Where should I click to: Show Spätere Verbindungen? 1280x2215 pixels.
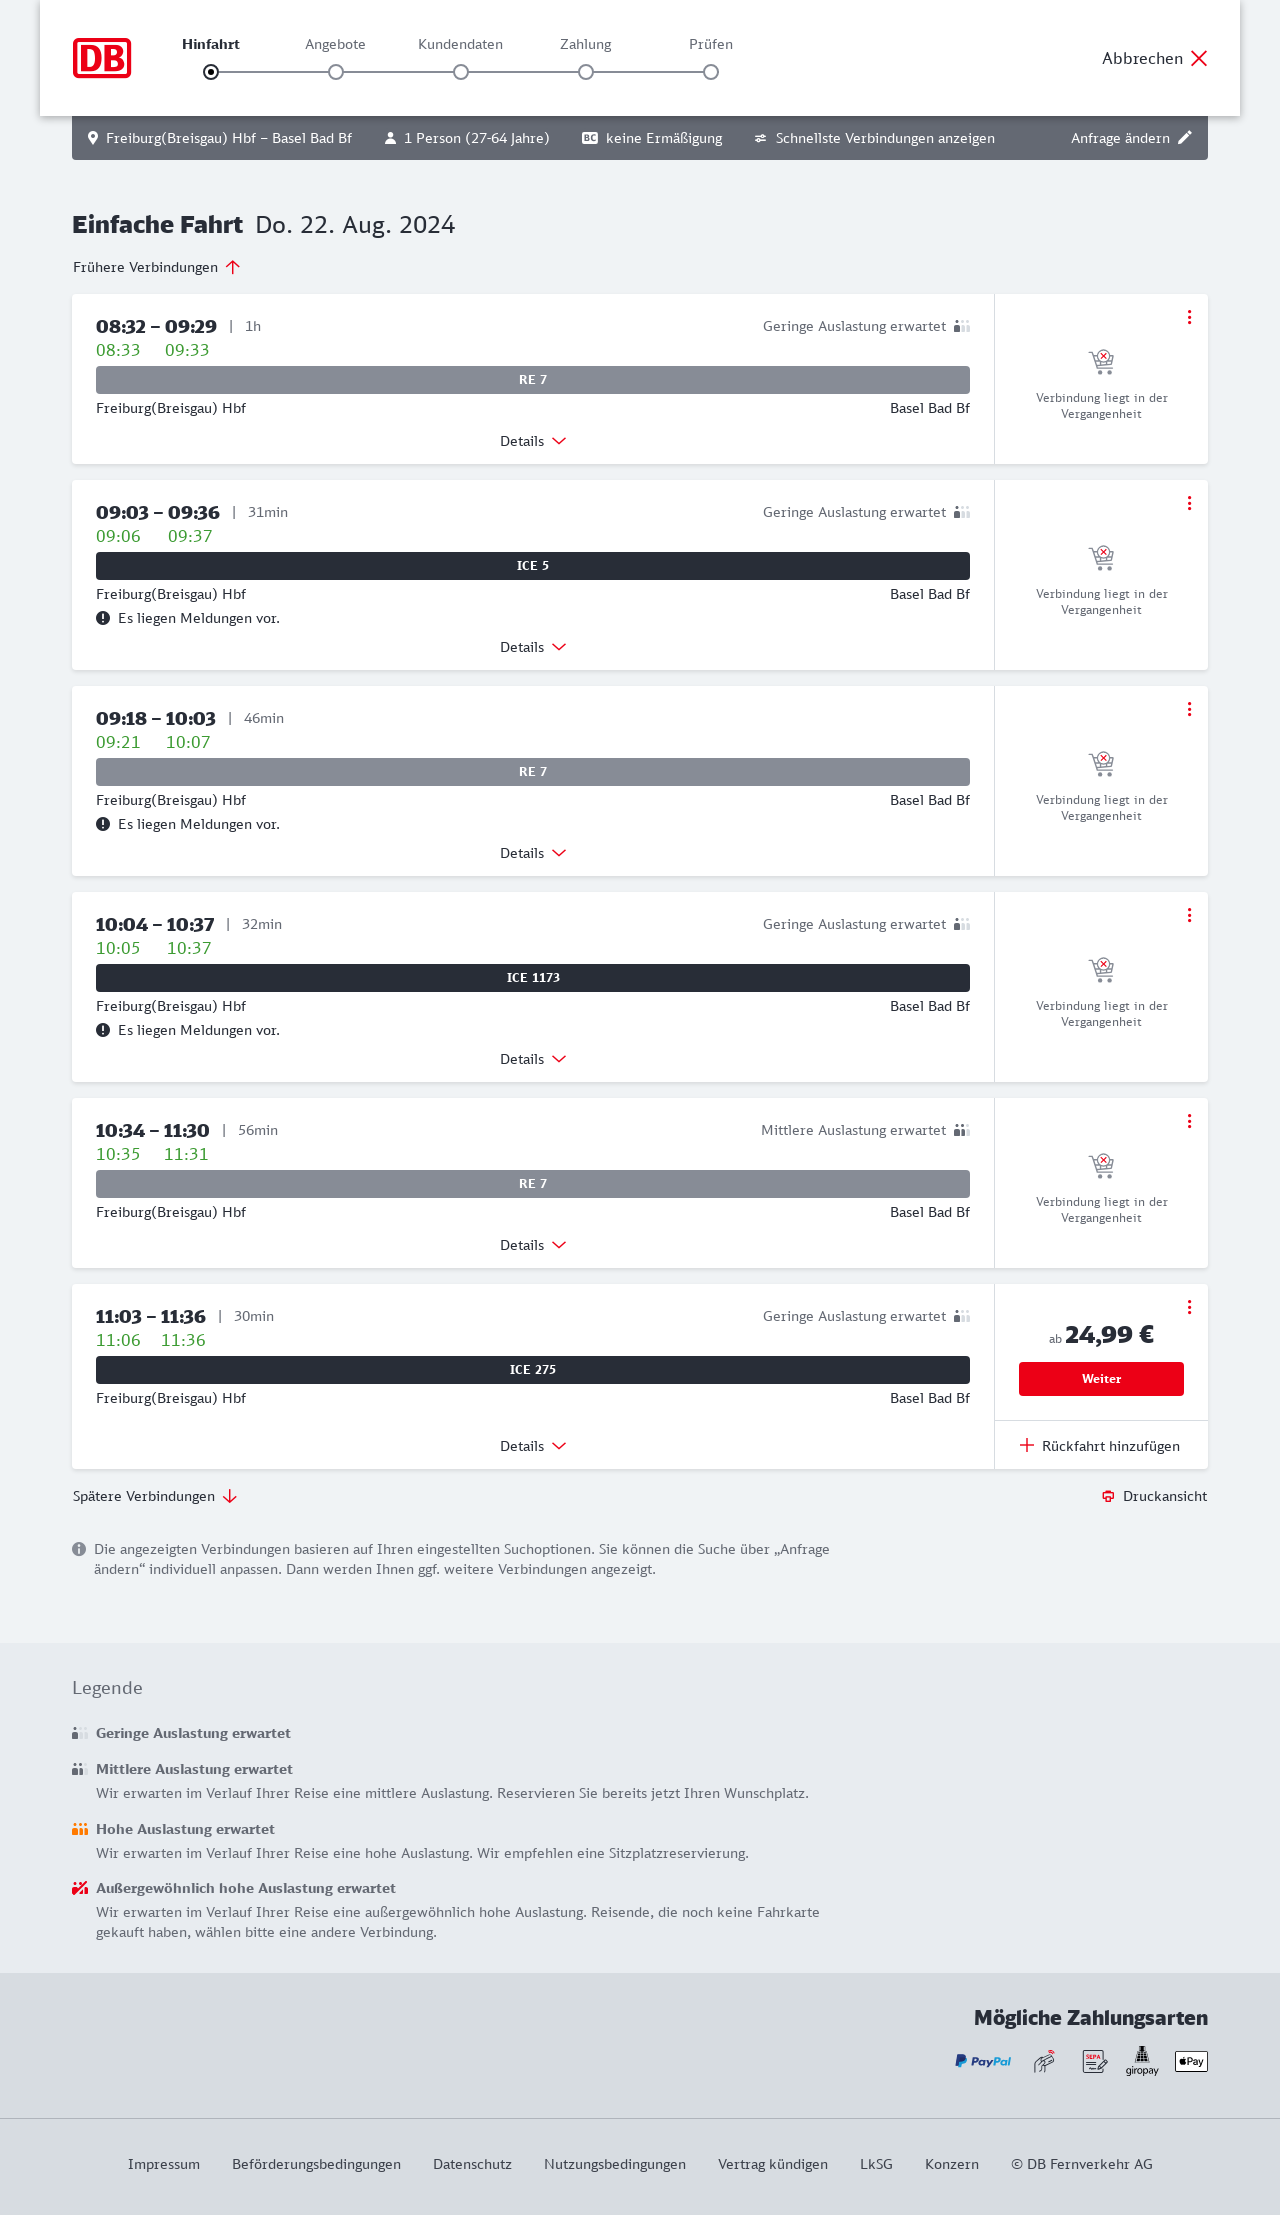(155, 1496)
